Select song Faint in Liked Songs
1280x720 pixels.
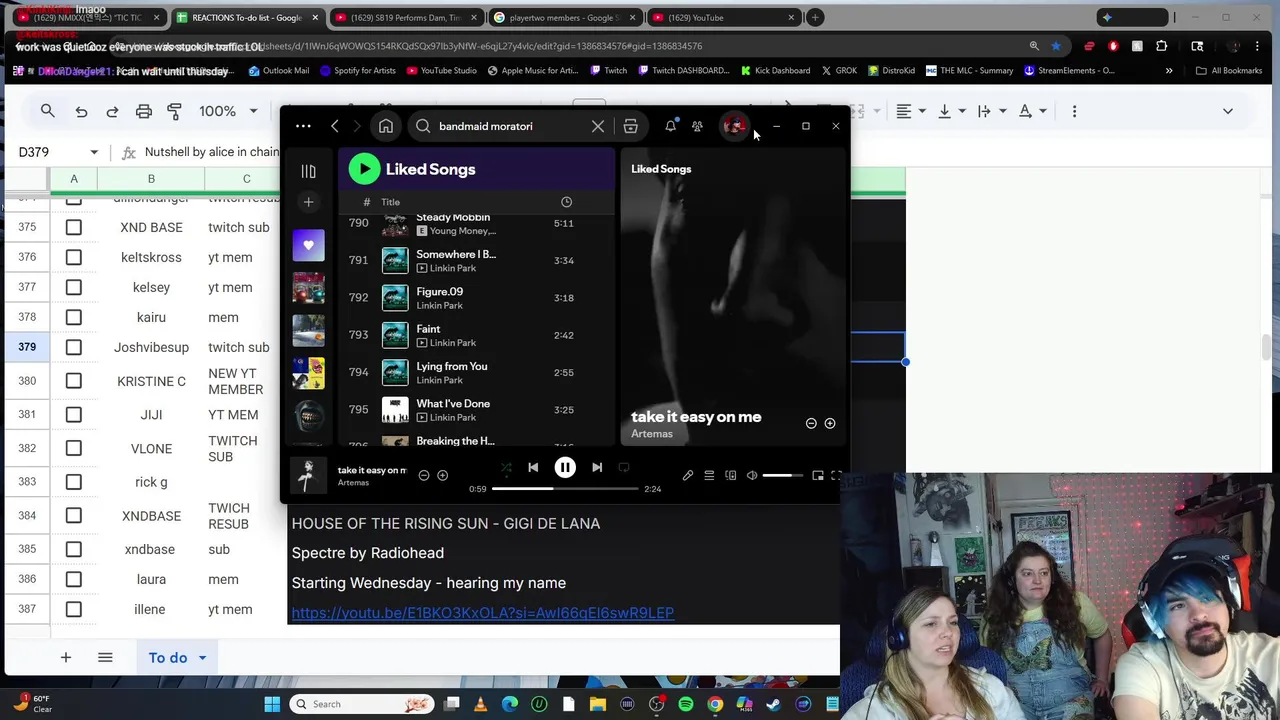pos(476,335)
